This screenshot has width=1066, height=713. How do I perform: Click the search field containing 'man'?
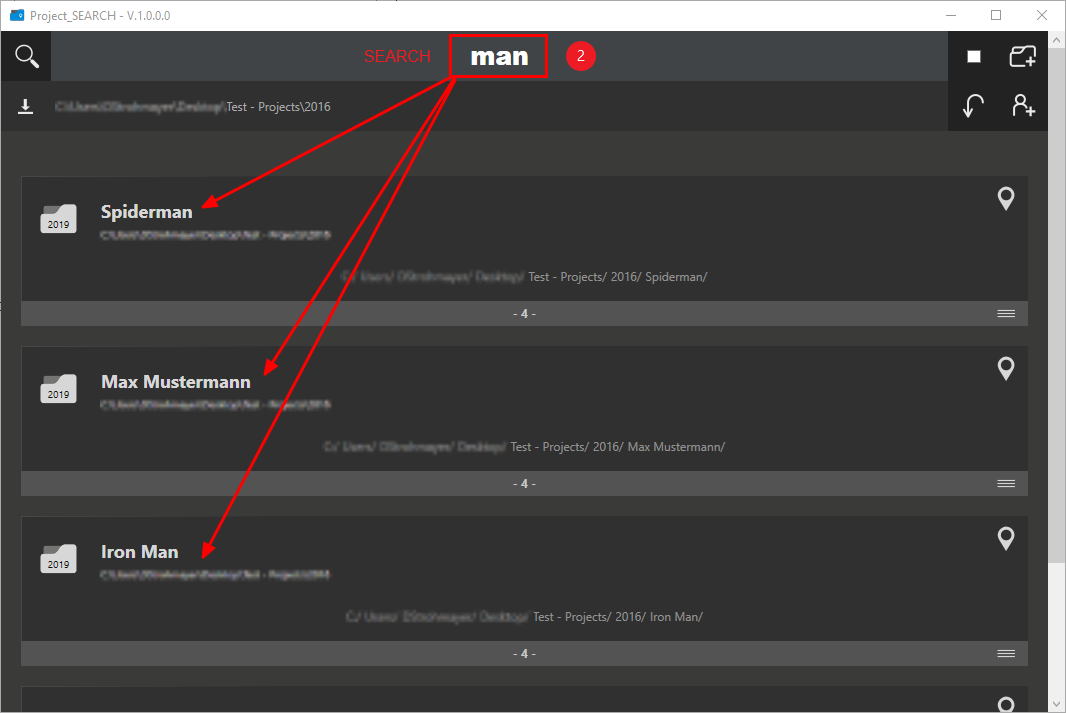(499, 56)
